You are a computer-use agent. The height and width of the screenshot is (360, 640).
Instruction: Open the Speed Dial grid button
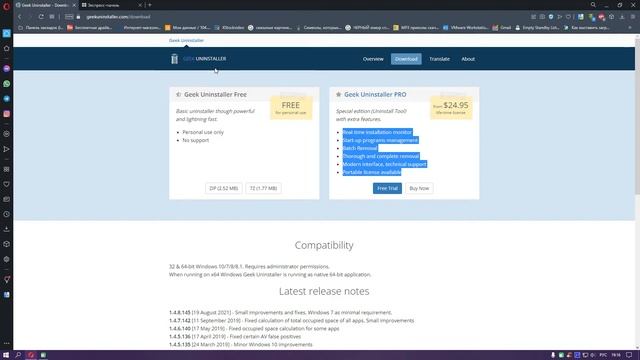pyautogui.click(x=52, y=17)
